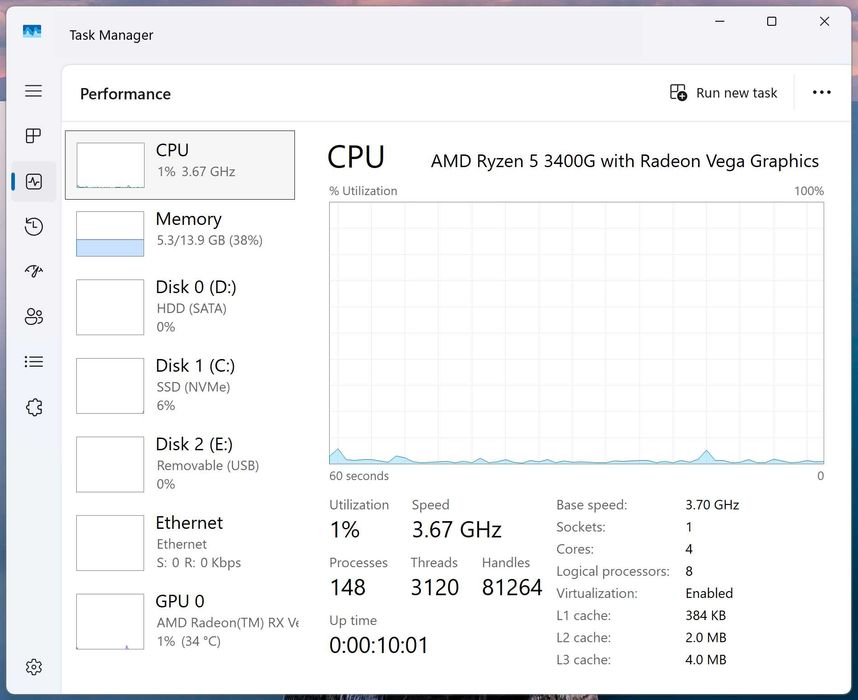Image resolution: width=858 pixels, height=700 pixels.
Task: Select Disk 2 (E:) Removable entry
Action: (180, 464)
